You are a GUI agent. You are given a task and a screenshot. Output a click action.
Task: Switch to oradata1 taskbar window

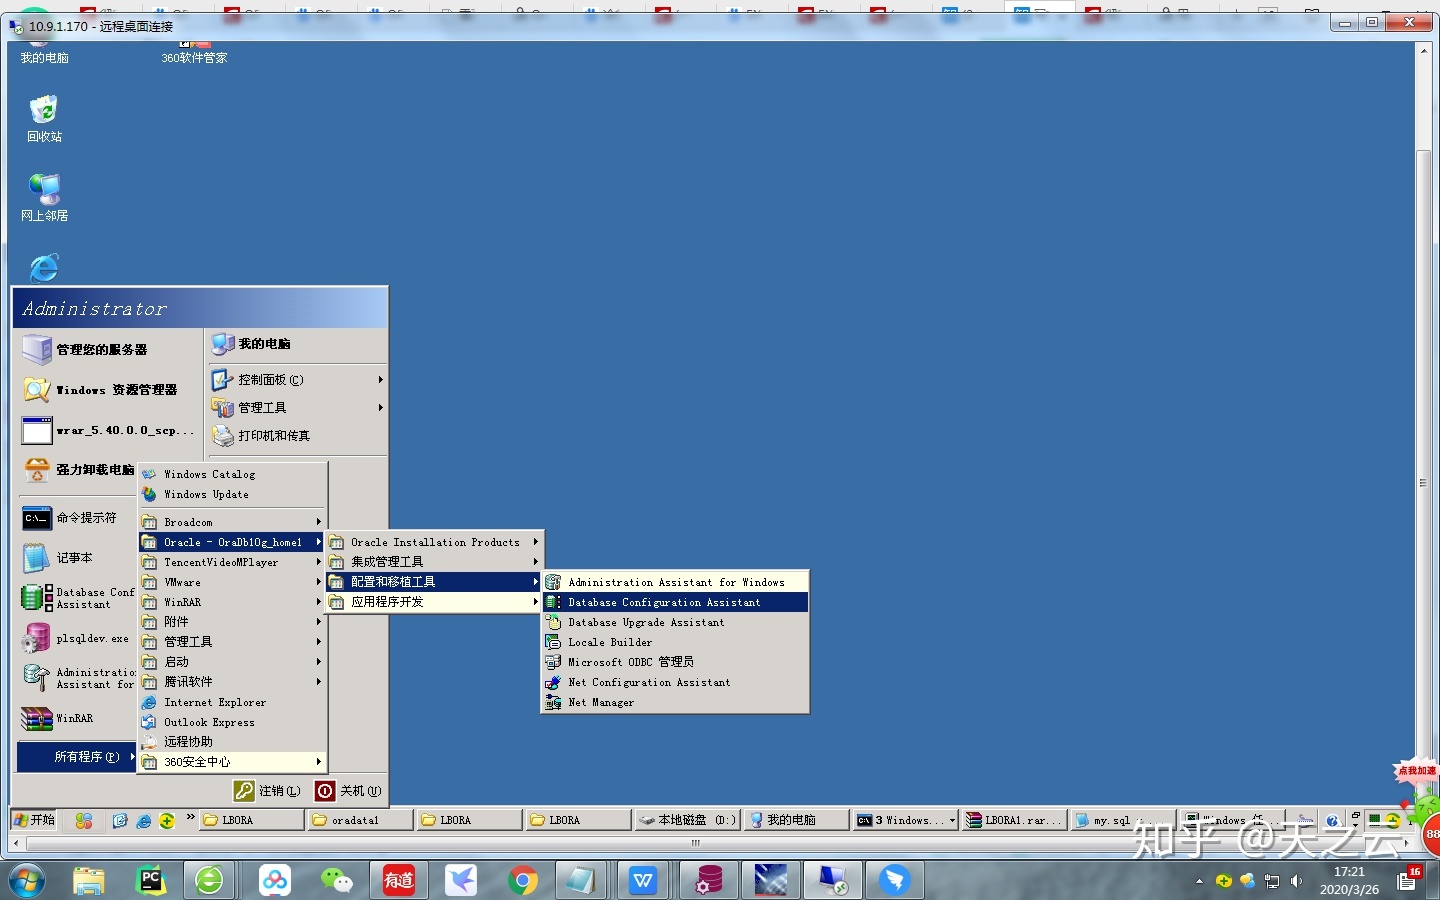tap(359, 820)
